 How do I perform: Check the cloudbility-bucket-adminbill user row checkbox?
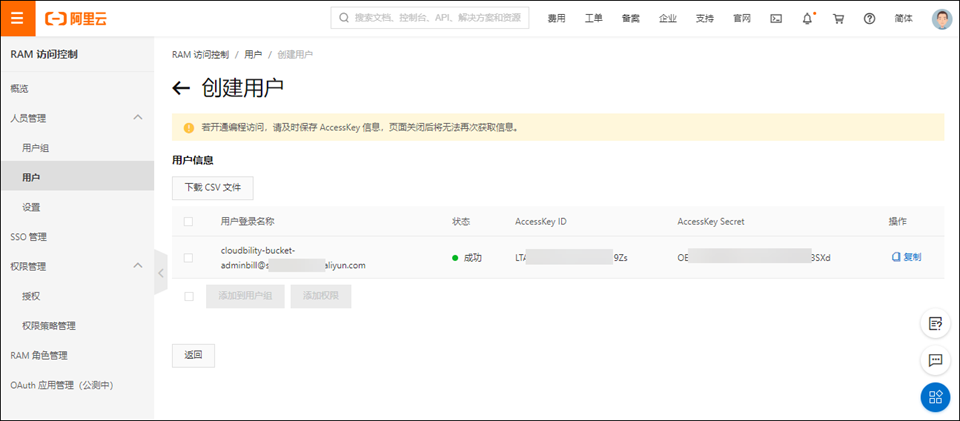(189, 258)
